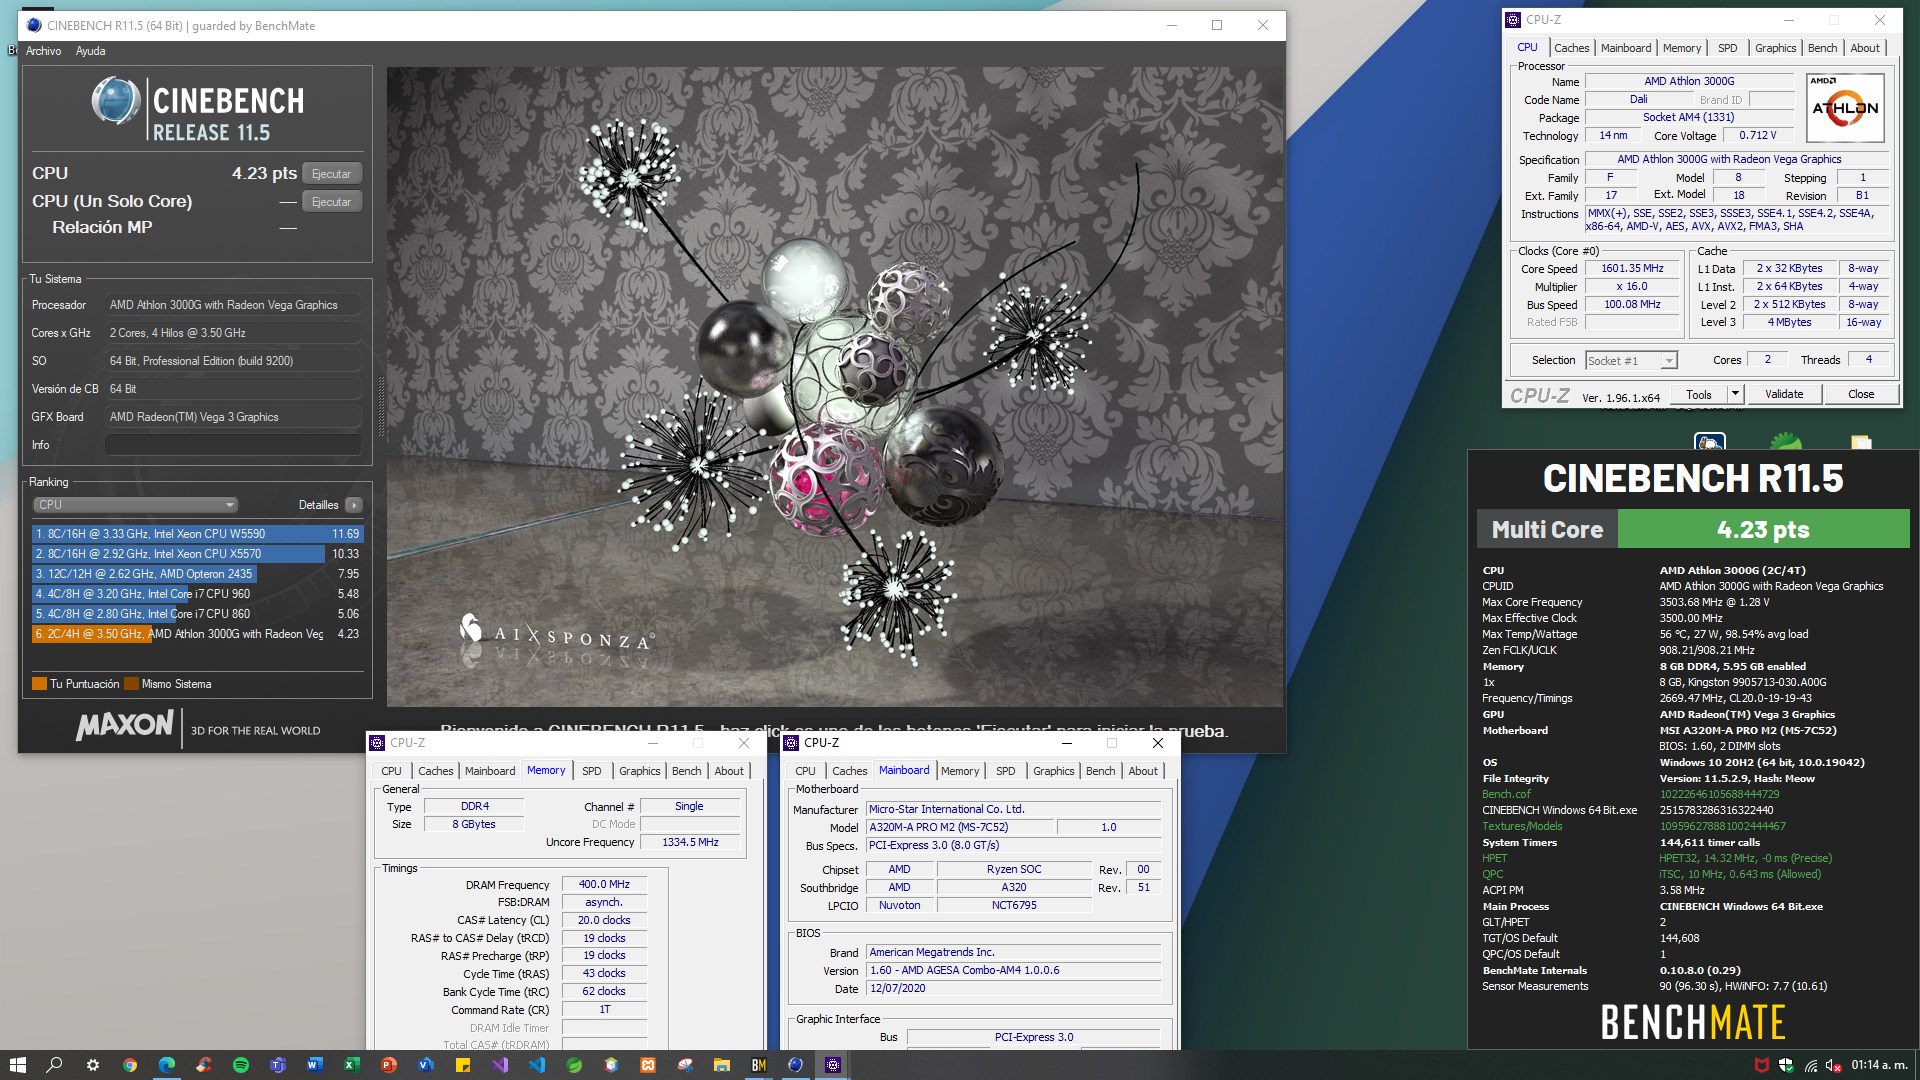Open File Explorer from the taskbar
The width and height of the screenshot is (1920, 1080).
pos(721,1065)
